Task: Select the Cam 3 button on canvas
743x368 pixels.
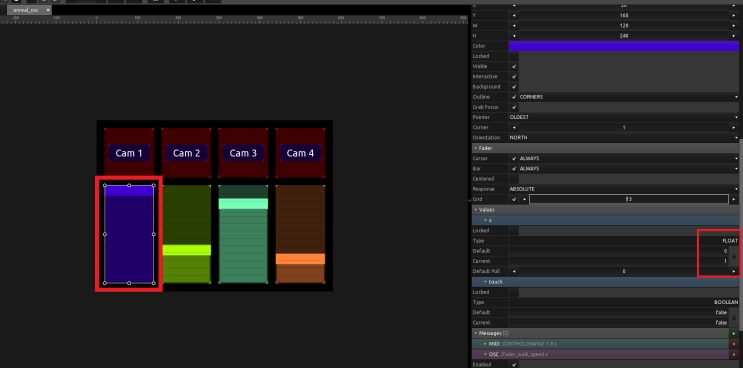Action: click(x=243, y=153)
